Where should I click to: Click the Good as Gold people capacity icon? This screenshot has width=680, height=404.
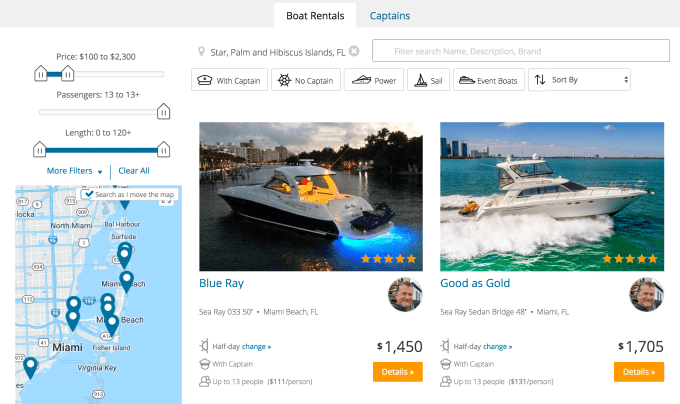tap(445, 381)
